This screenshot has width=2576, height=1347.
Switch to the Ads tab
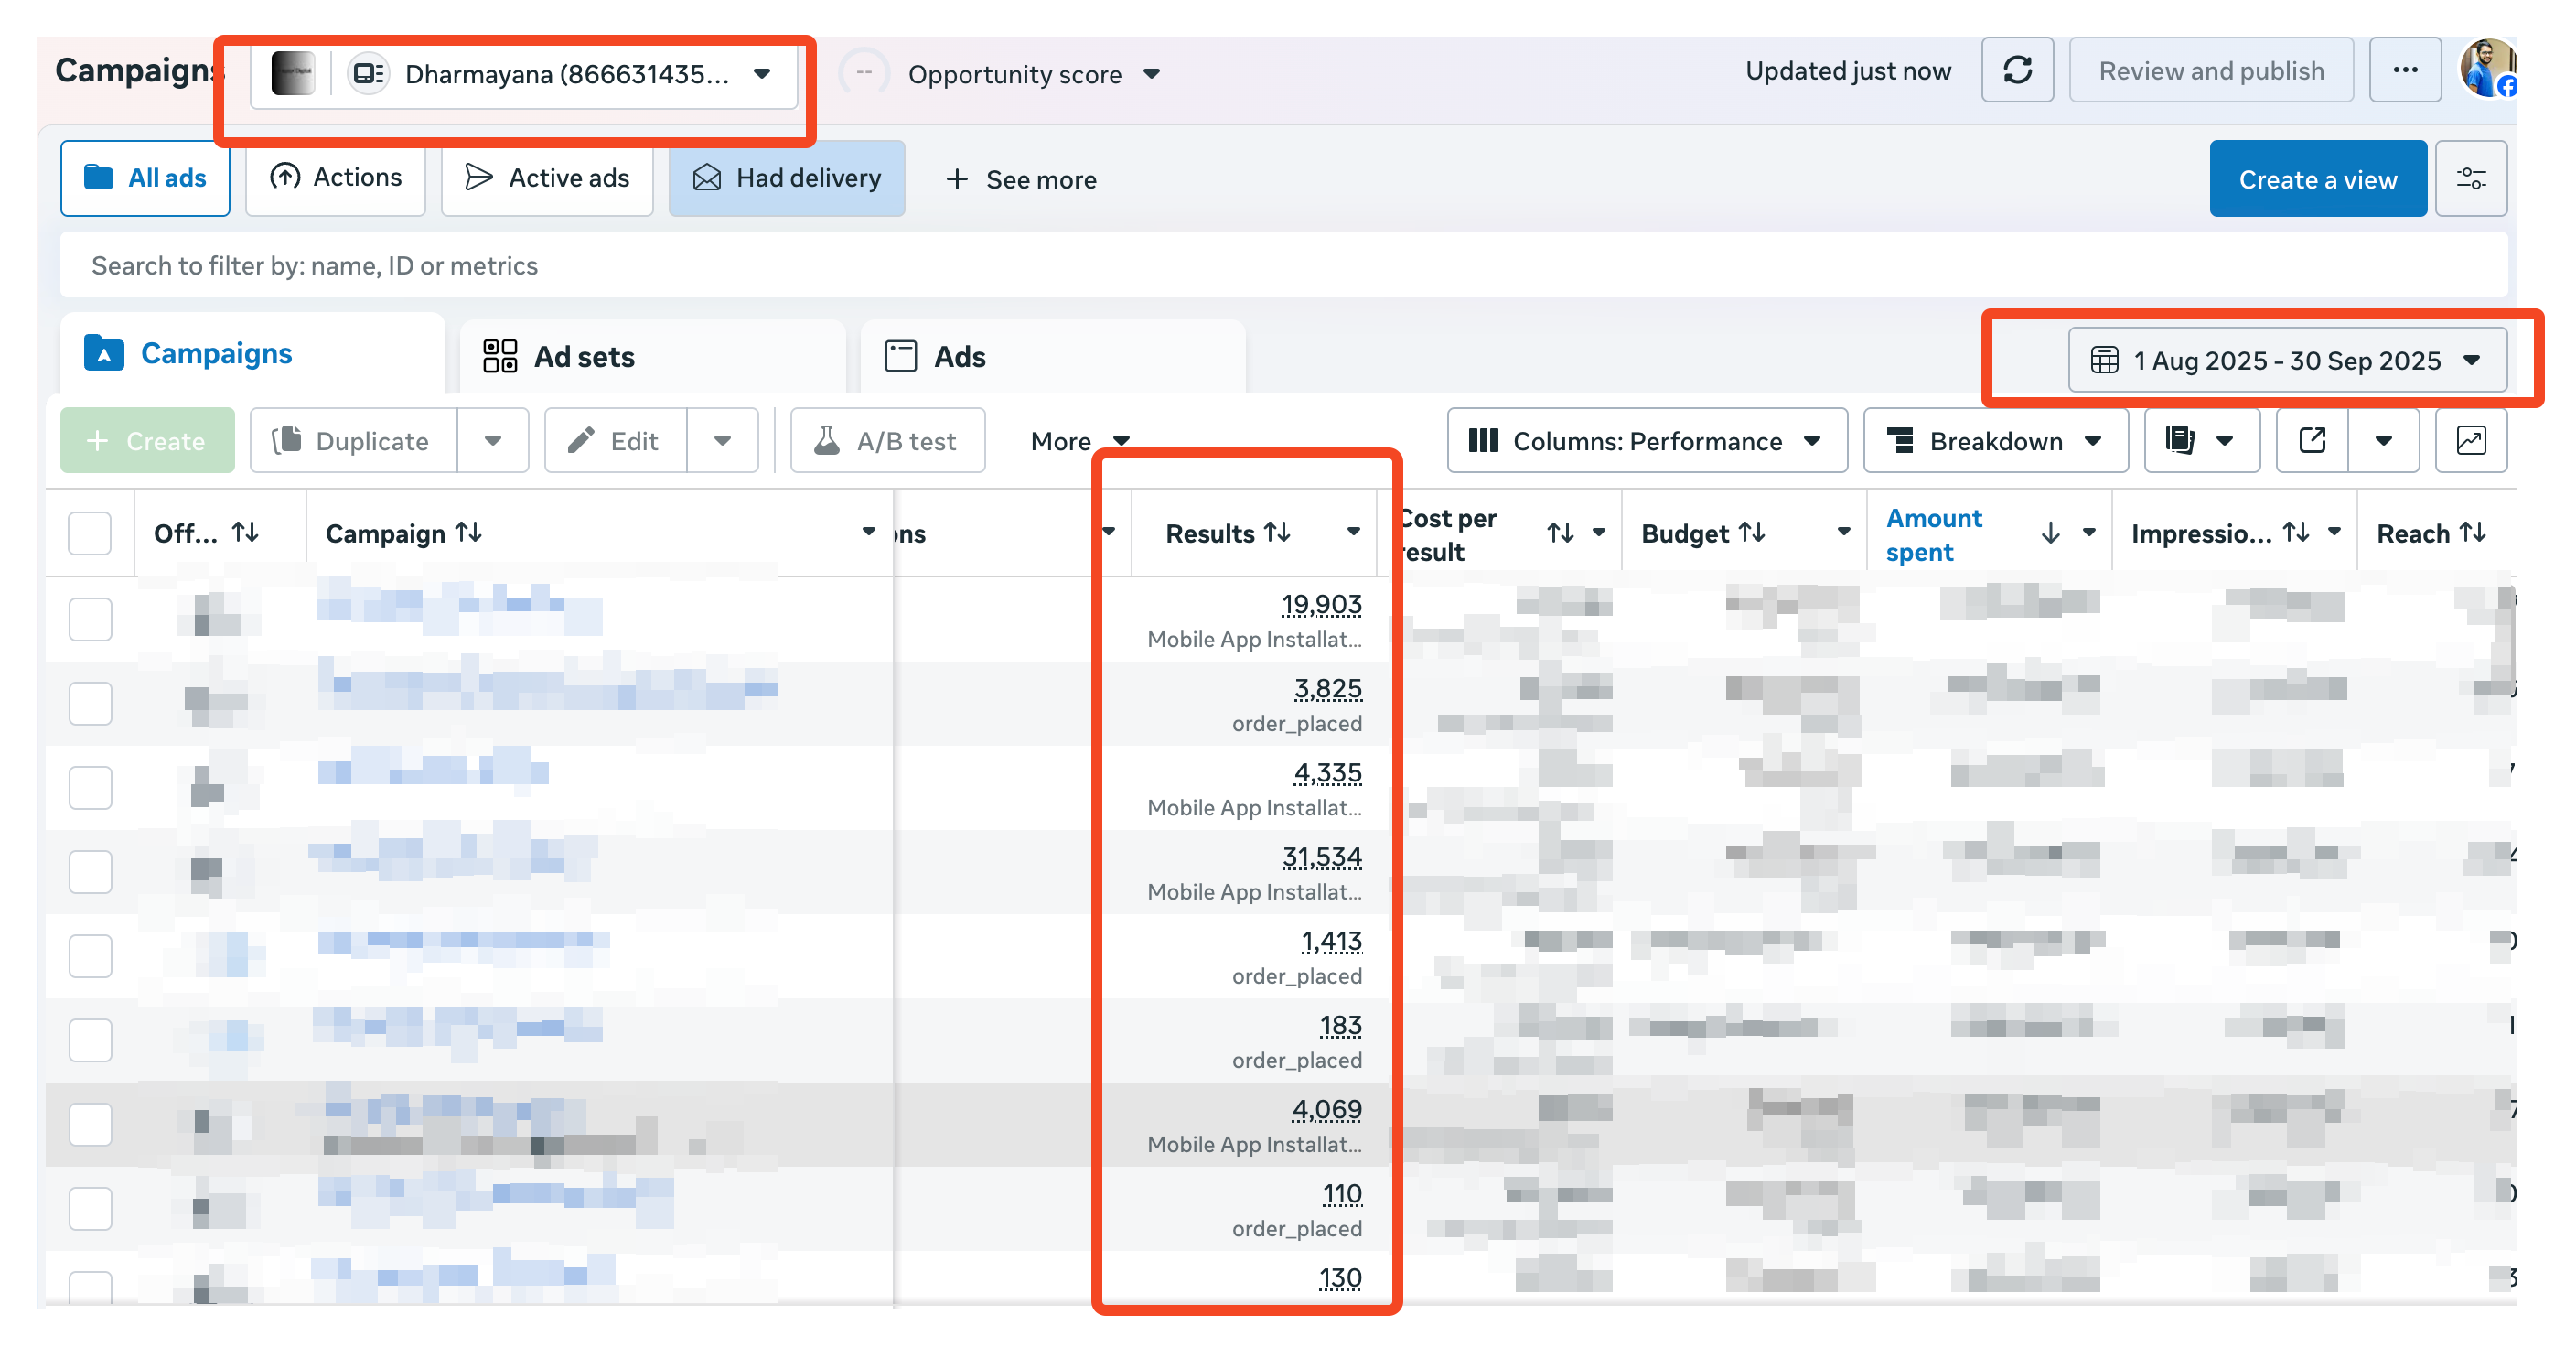click(x=1053, y=356)
